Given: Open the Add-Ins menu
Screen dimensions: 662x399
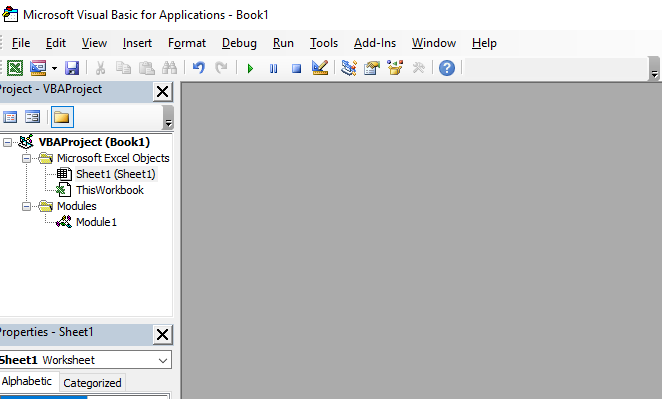Looking at the screenshot, I should [375, 43].
